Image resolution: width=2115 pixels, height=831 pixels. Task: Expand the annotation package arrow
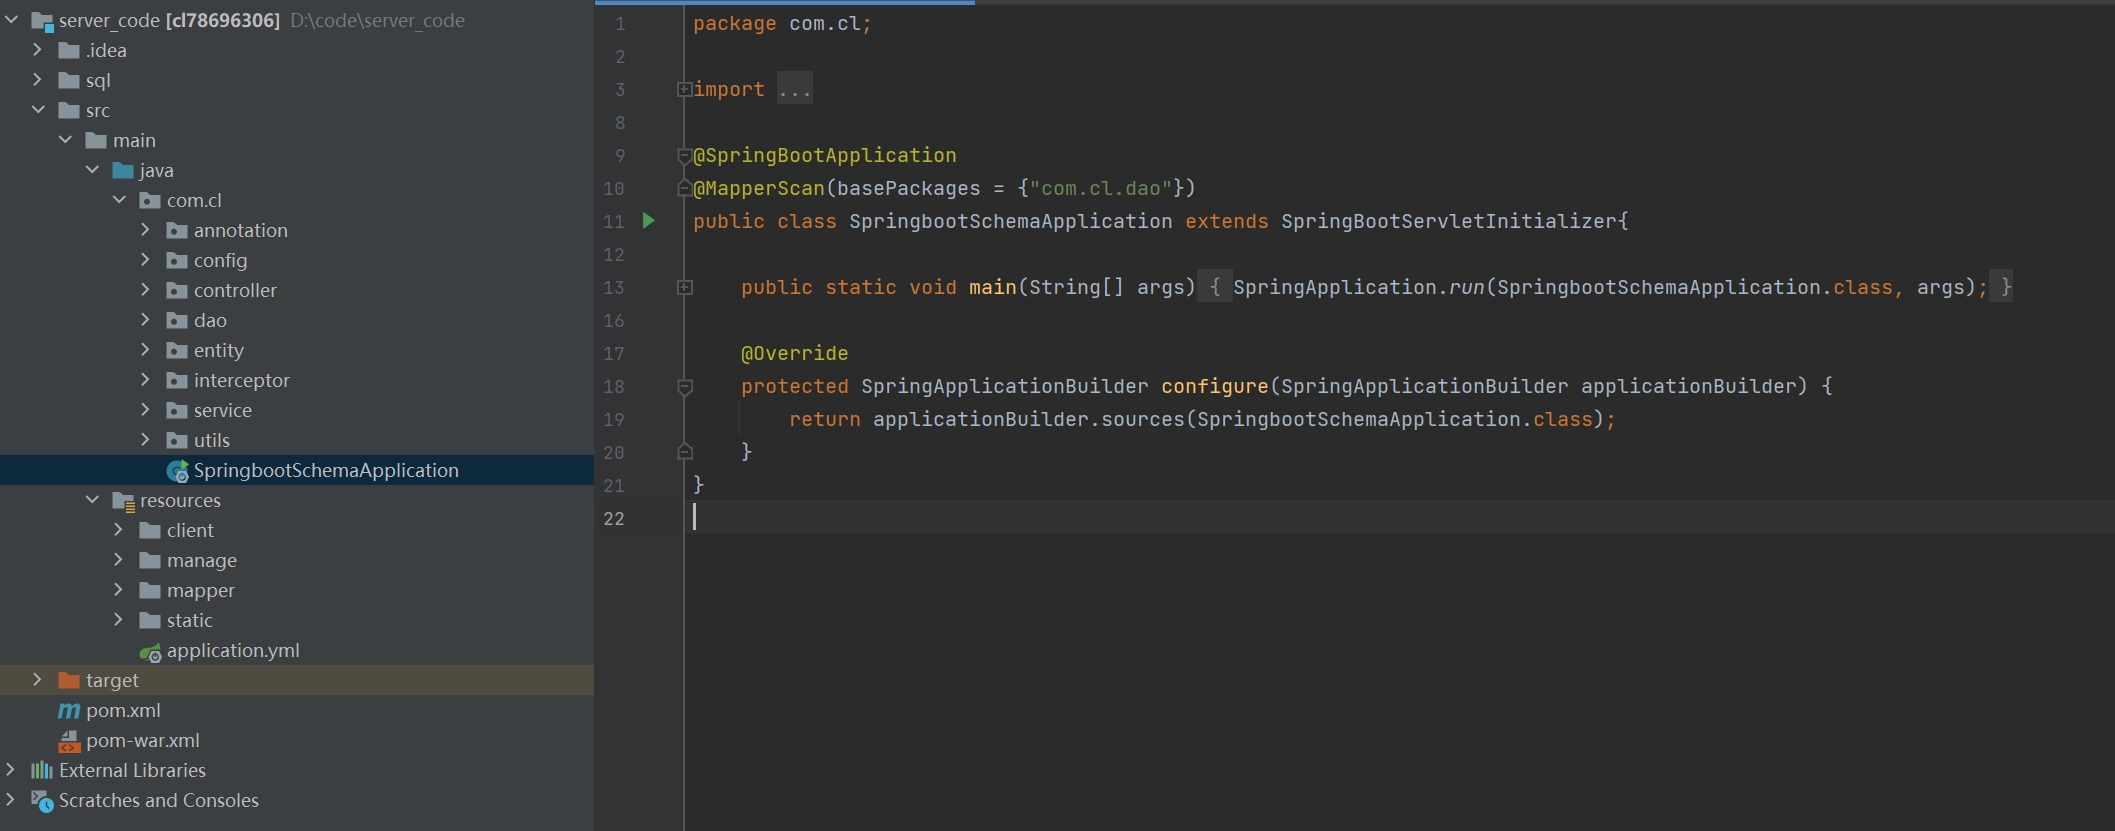pos(145,229)
